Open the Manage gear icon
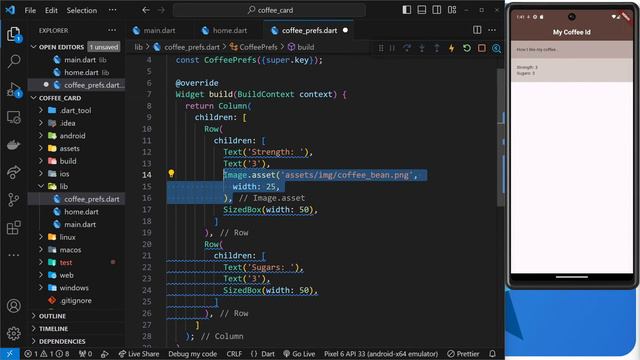Image resolution: width=640 pixels, height=360 pixels. coord(14,333)
